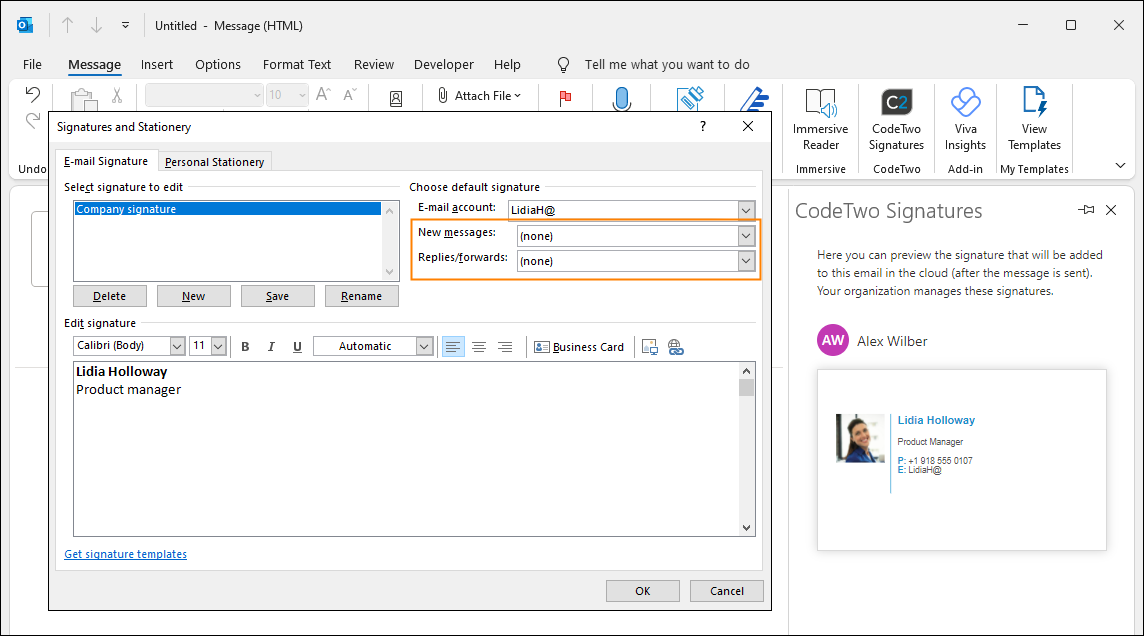
Task: Go to previous item with up arrow
Action: point(67,26)
